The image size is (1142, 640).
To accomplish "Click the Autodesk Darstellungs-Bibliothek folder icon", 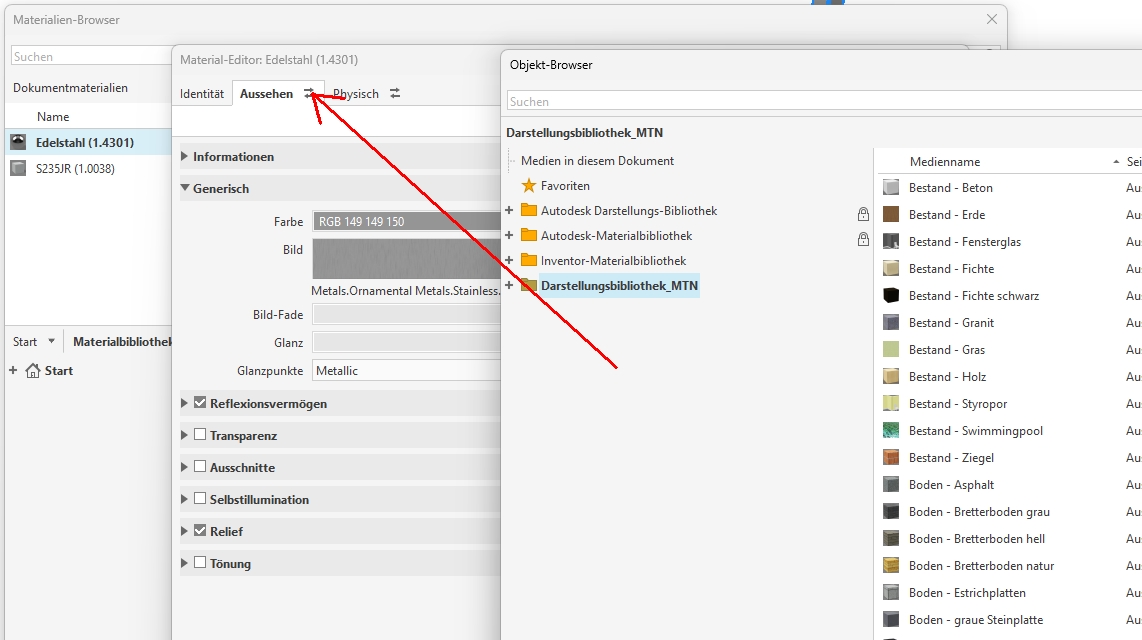I will pyautogui.click(x=529, y=210).
